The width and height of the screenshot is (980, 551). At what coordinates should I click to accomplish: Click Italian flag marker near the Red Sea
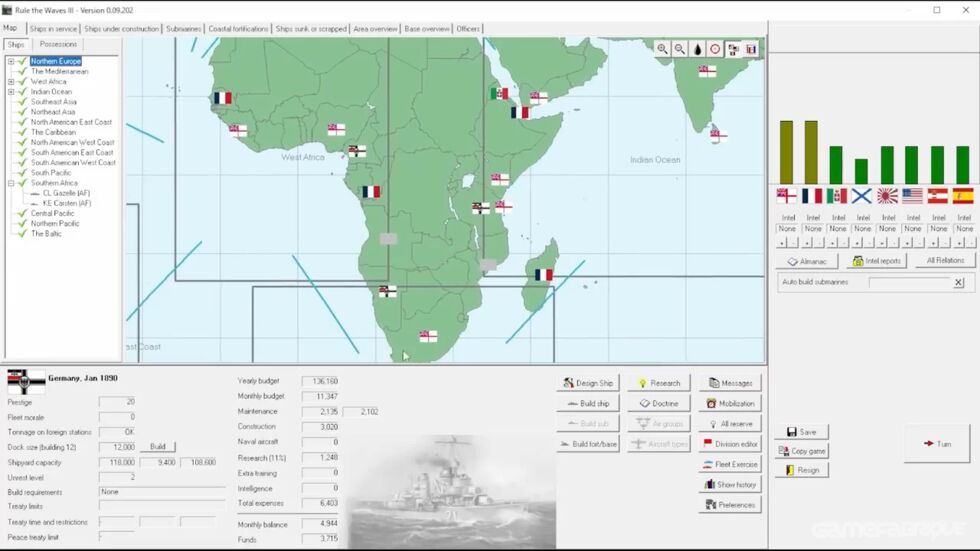[x=499, y=94]
